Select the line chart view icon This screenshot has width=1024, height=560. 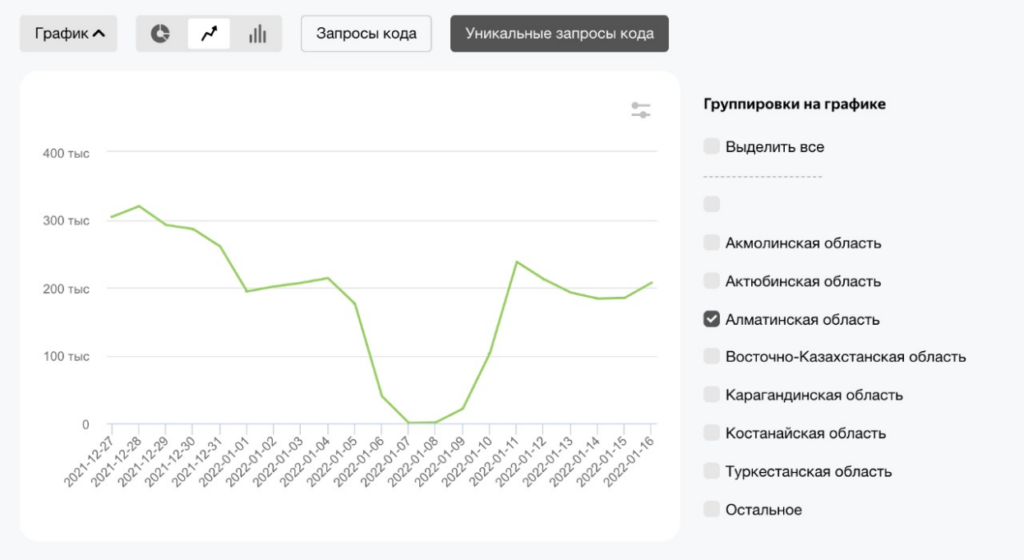(x=209, y=33)
